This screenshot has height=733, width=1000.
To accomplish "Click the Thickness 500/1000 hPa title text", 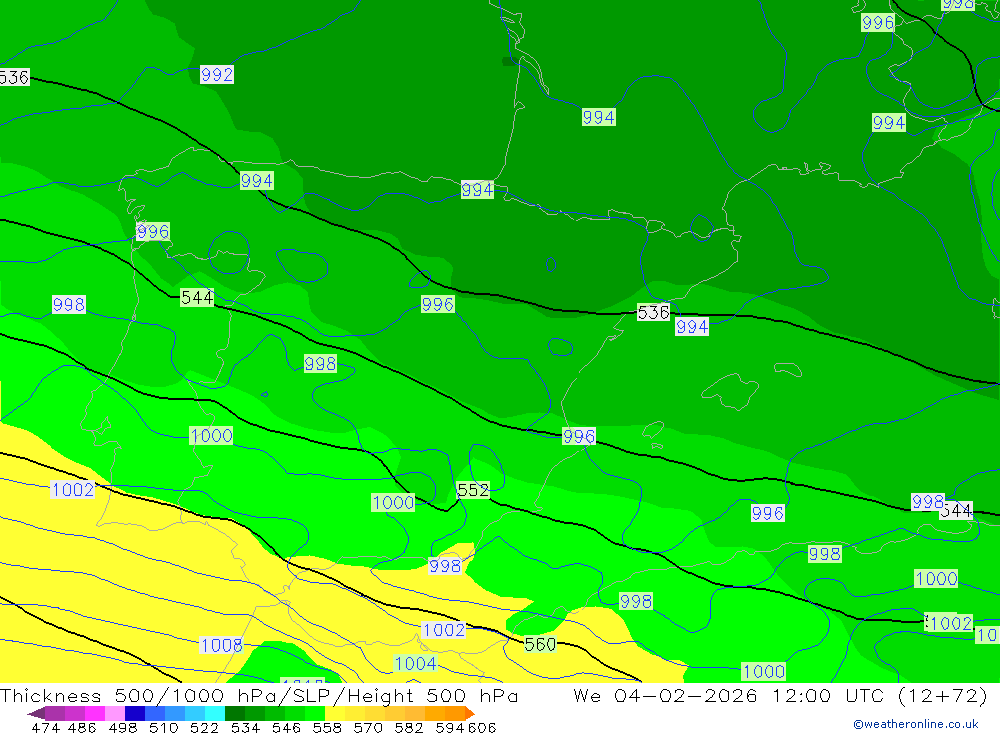I will 138,695.
